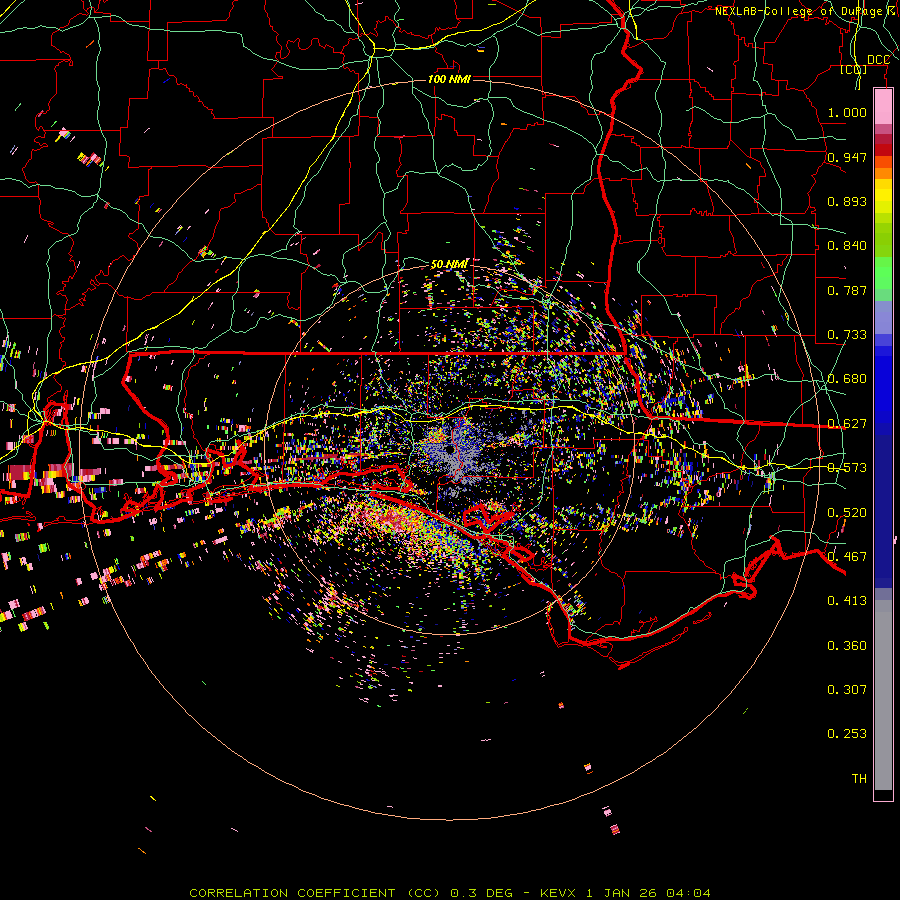
Task: Click the 0.680 legend value
Action: tap(847, 379)
